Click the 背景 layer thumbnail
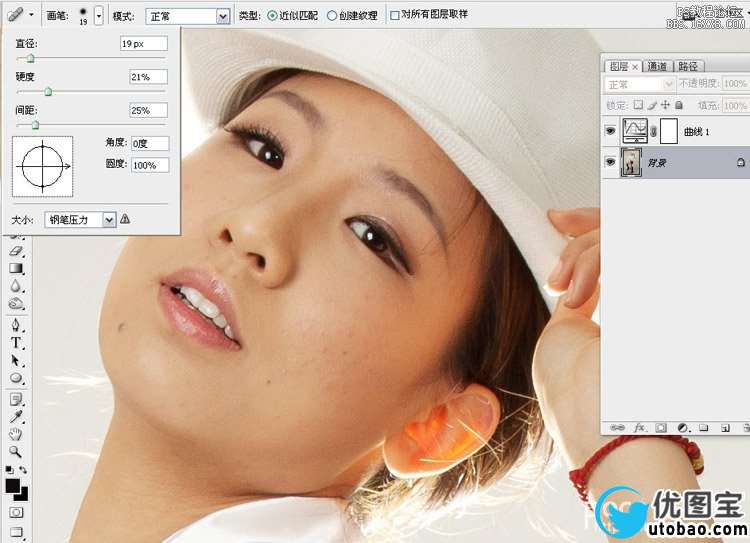This screenshot has height=543, width=750. pyautogui.click(x=631, y=163)
